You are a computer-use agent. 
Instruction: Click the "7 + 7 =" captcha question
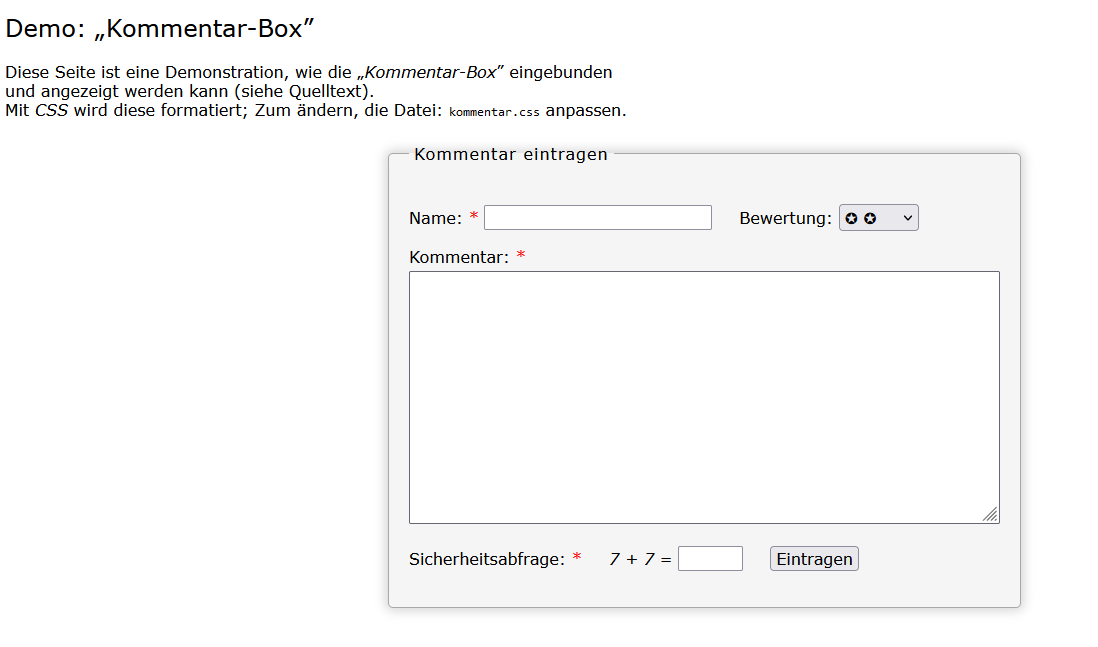pos(640,559)
